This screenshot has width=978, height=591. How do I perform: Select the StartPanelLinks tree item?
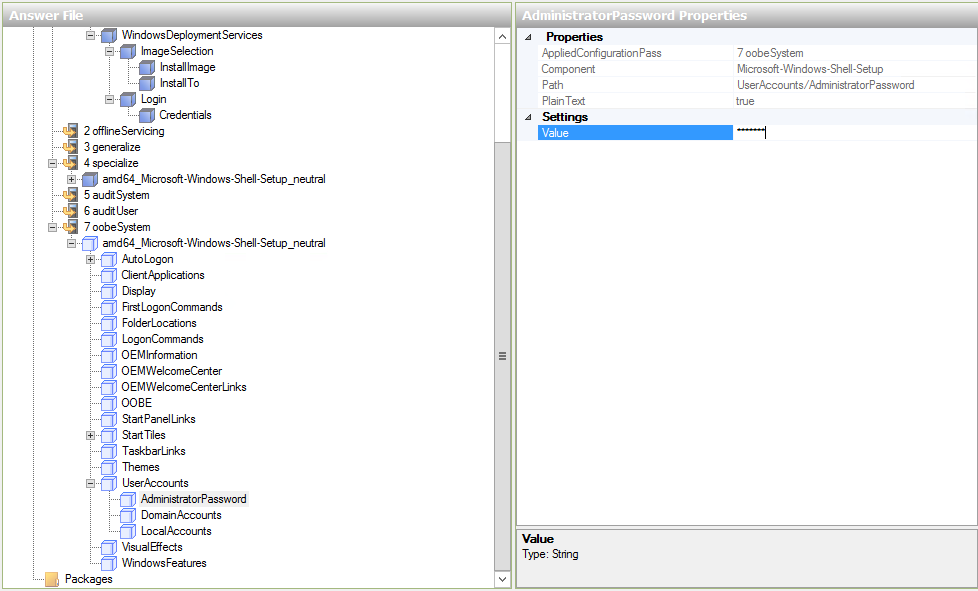click(x=158, y=419)
